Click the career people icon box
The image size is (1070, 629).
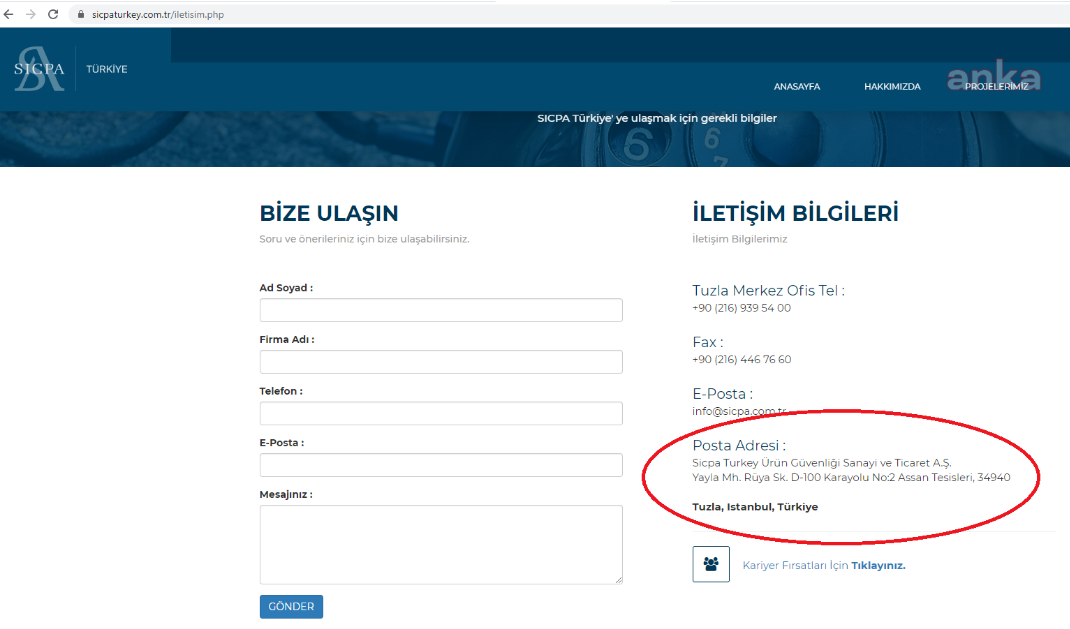pyautogui.click(x=711, y=564)
